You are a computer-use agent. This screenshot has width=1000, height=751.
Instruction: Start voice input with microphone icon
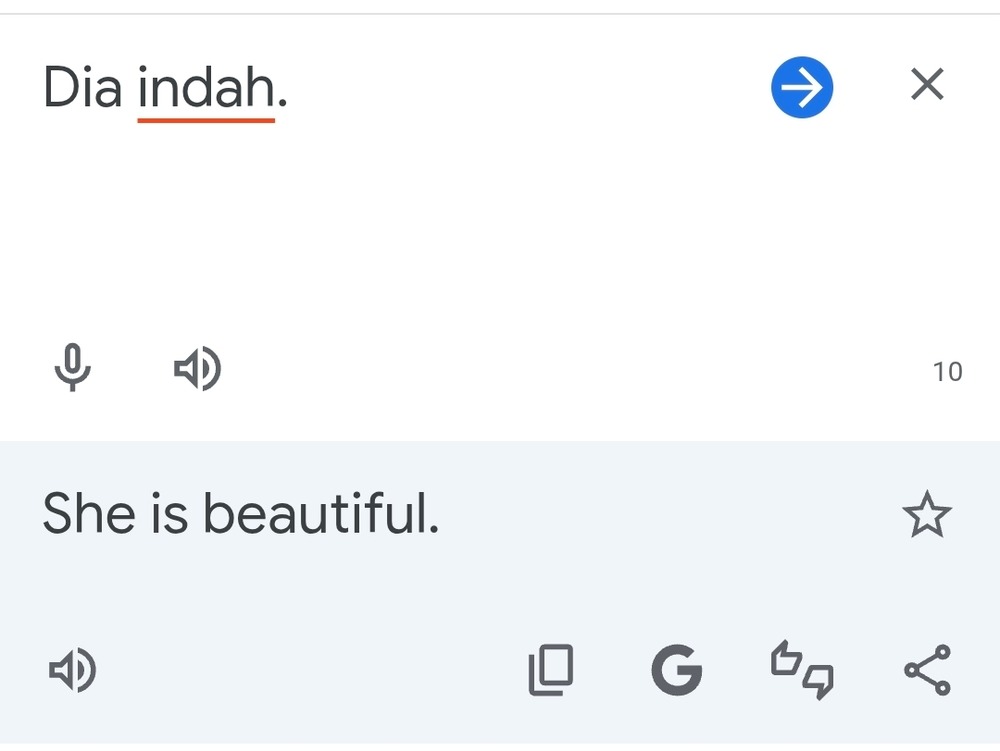[x=72, y=368]
